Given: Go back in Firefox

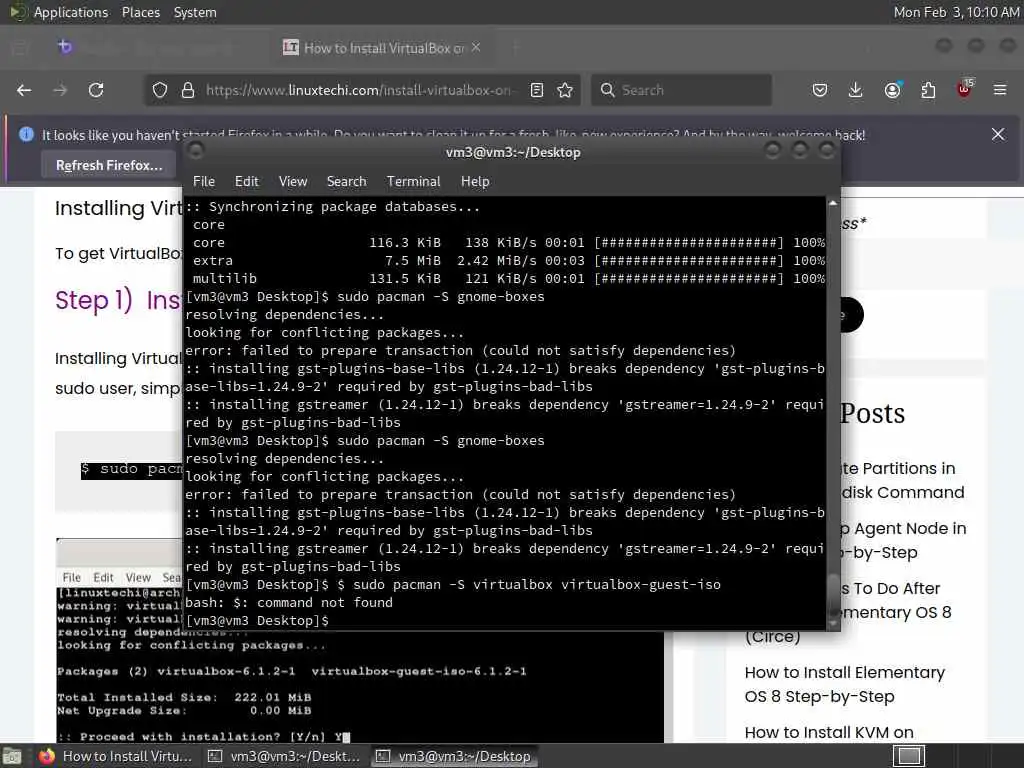Looking at the screenshot, I should coord(24,90).
